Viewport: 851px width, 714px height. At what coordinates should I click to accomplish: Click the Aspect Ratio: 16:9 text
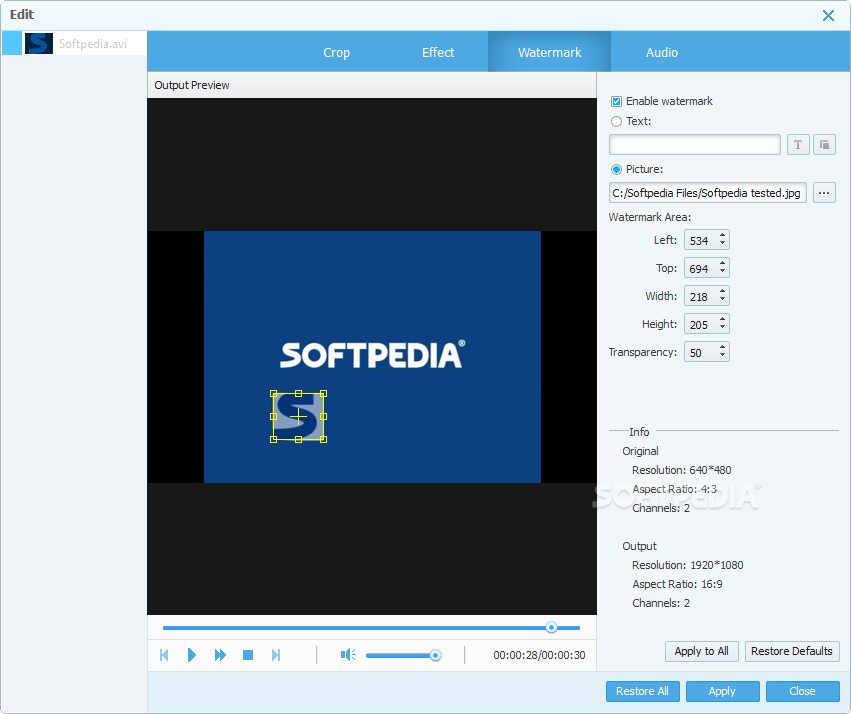[677, 584]
